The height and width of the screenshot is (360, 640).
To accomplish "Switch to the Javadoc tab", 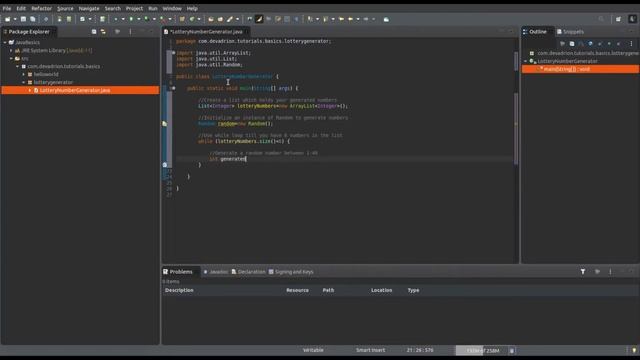I will coord(216,272).
